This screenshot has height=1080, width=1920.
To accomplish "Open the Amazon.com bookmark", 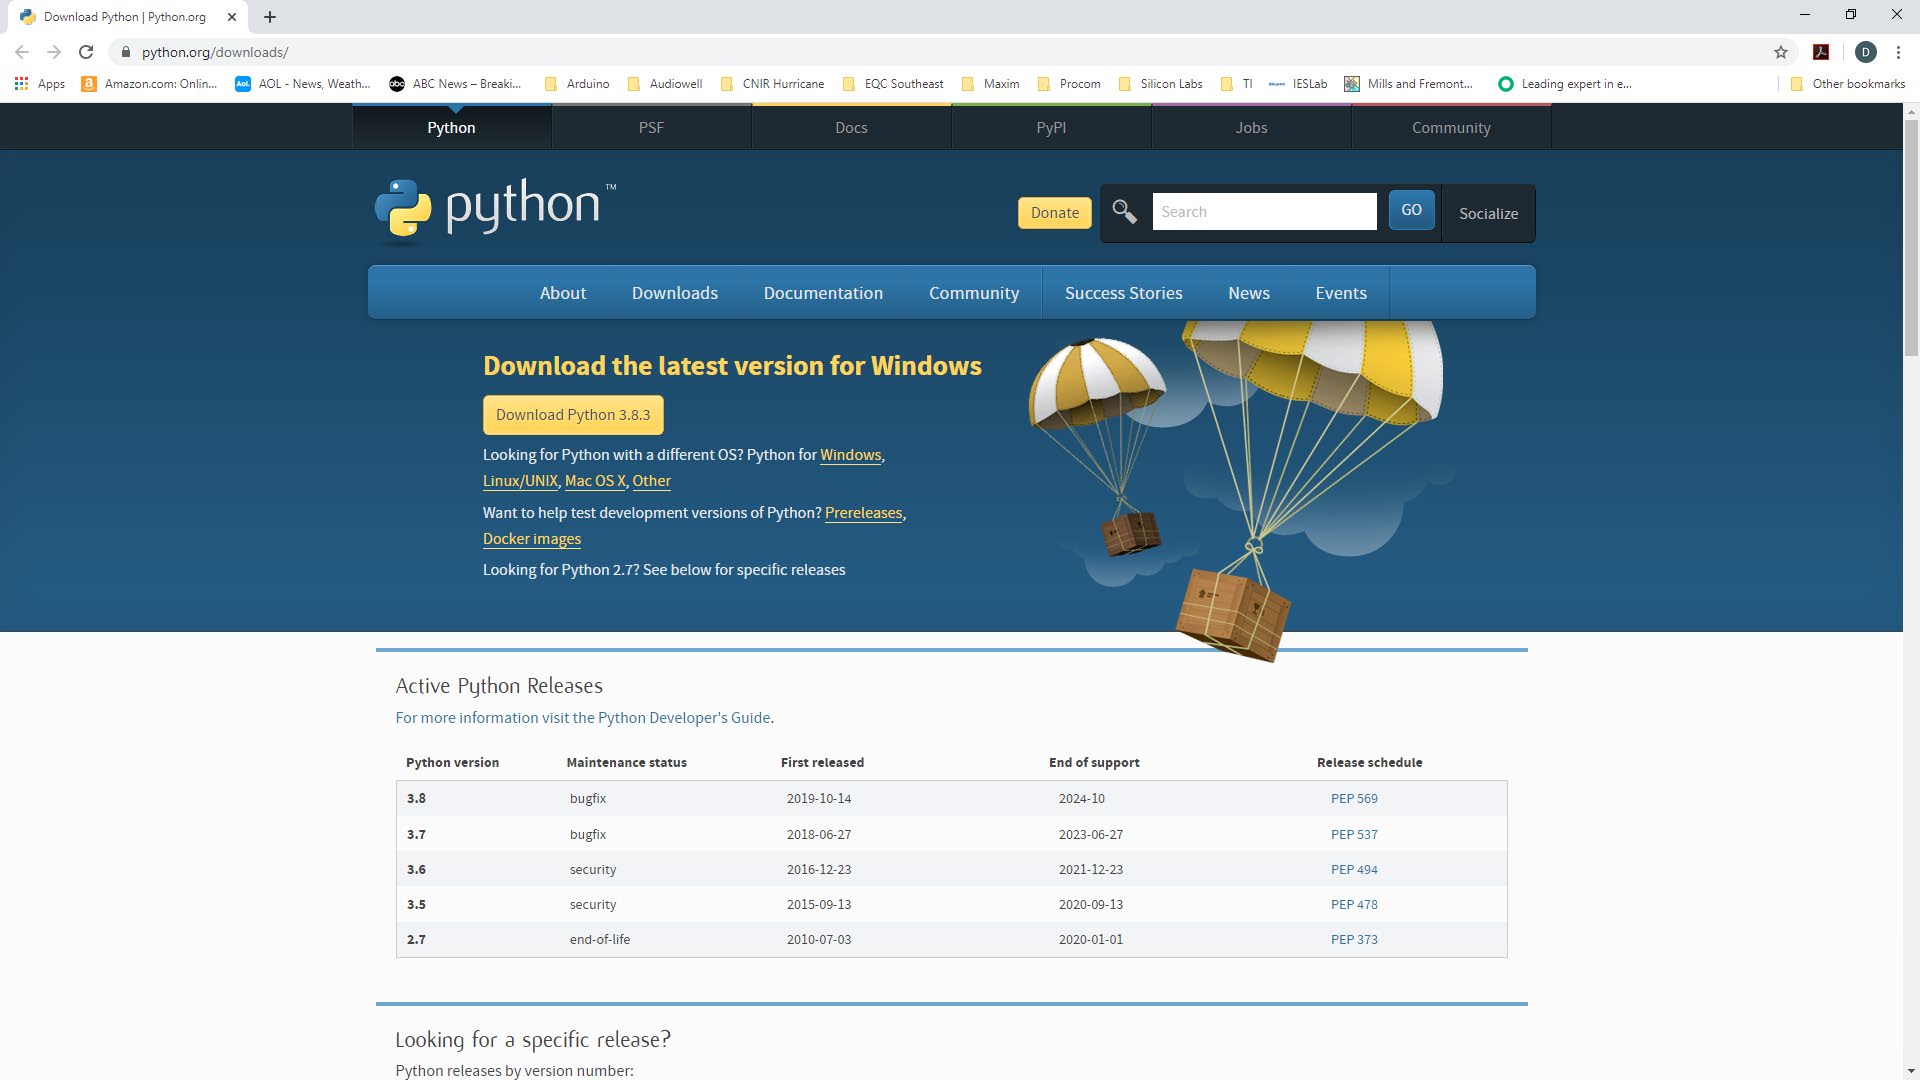I will click(x=150, y=84).
